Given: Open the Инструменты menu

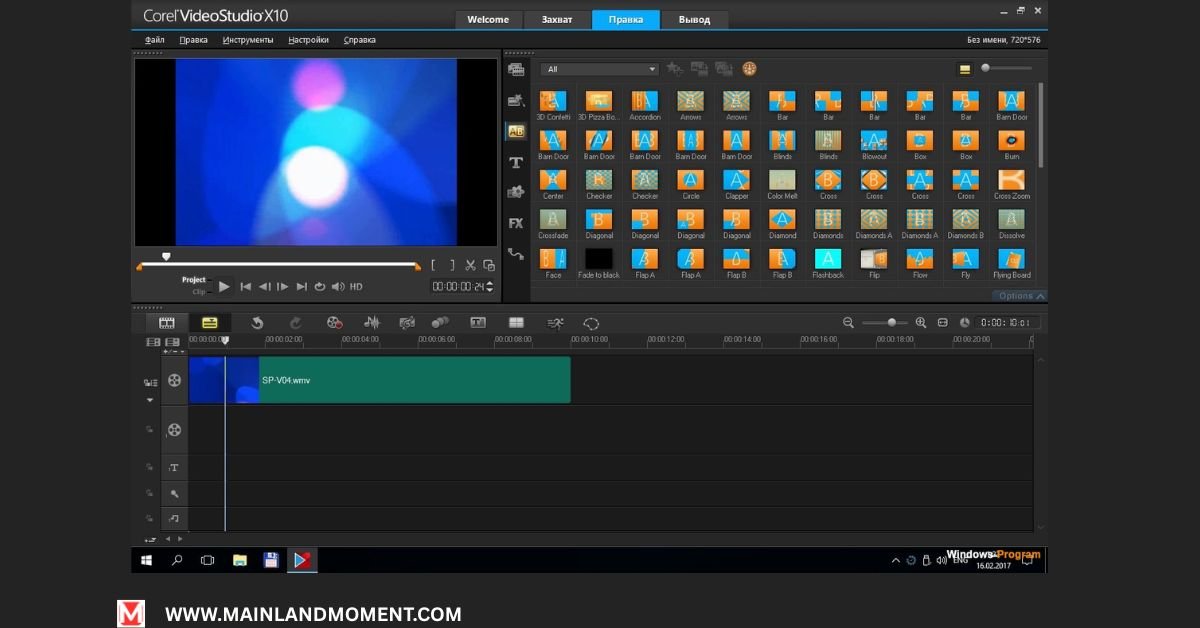Looking at the screenshot, I should pos(248,40).
